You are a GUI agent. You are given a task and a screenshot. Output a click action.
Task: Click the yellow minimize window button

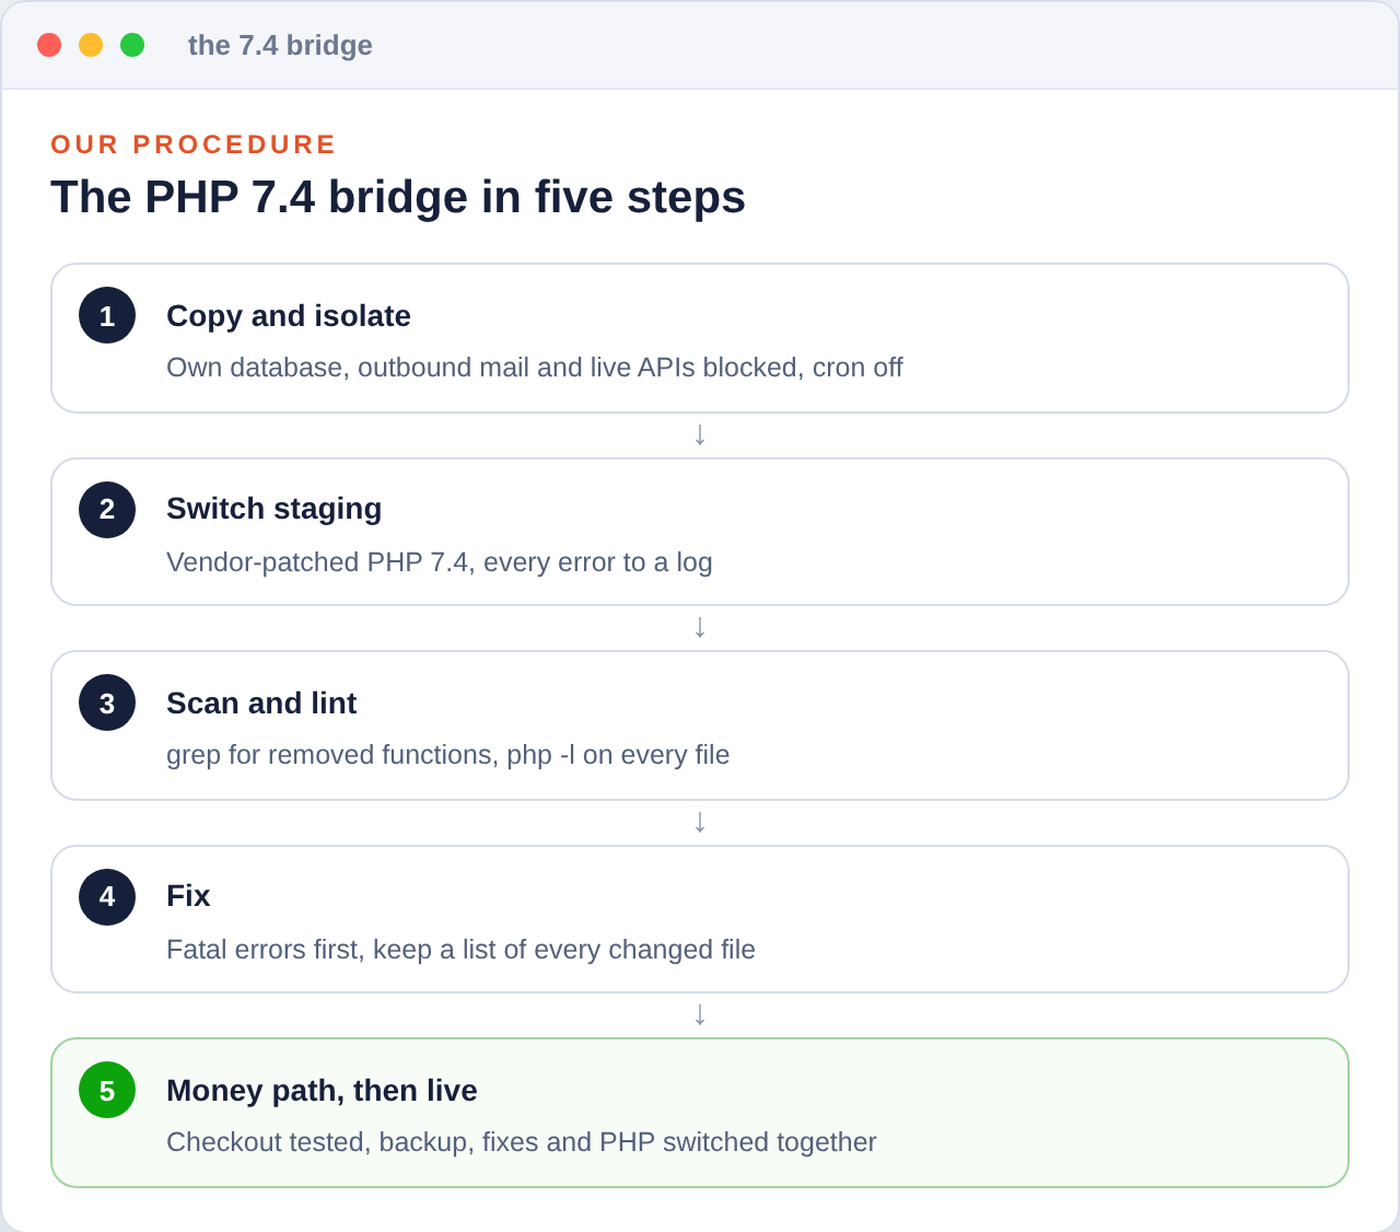91,45
